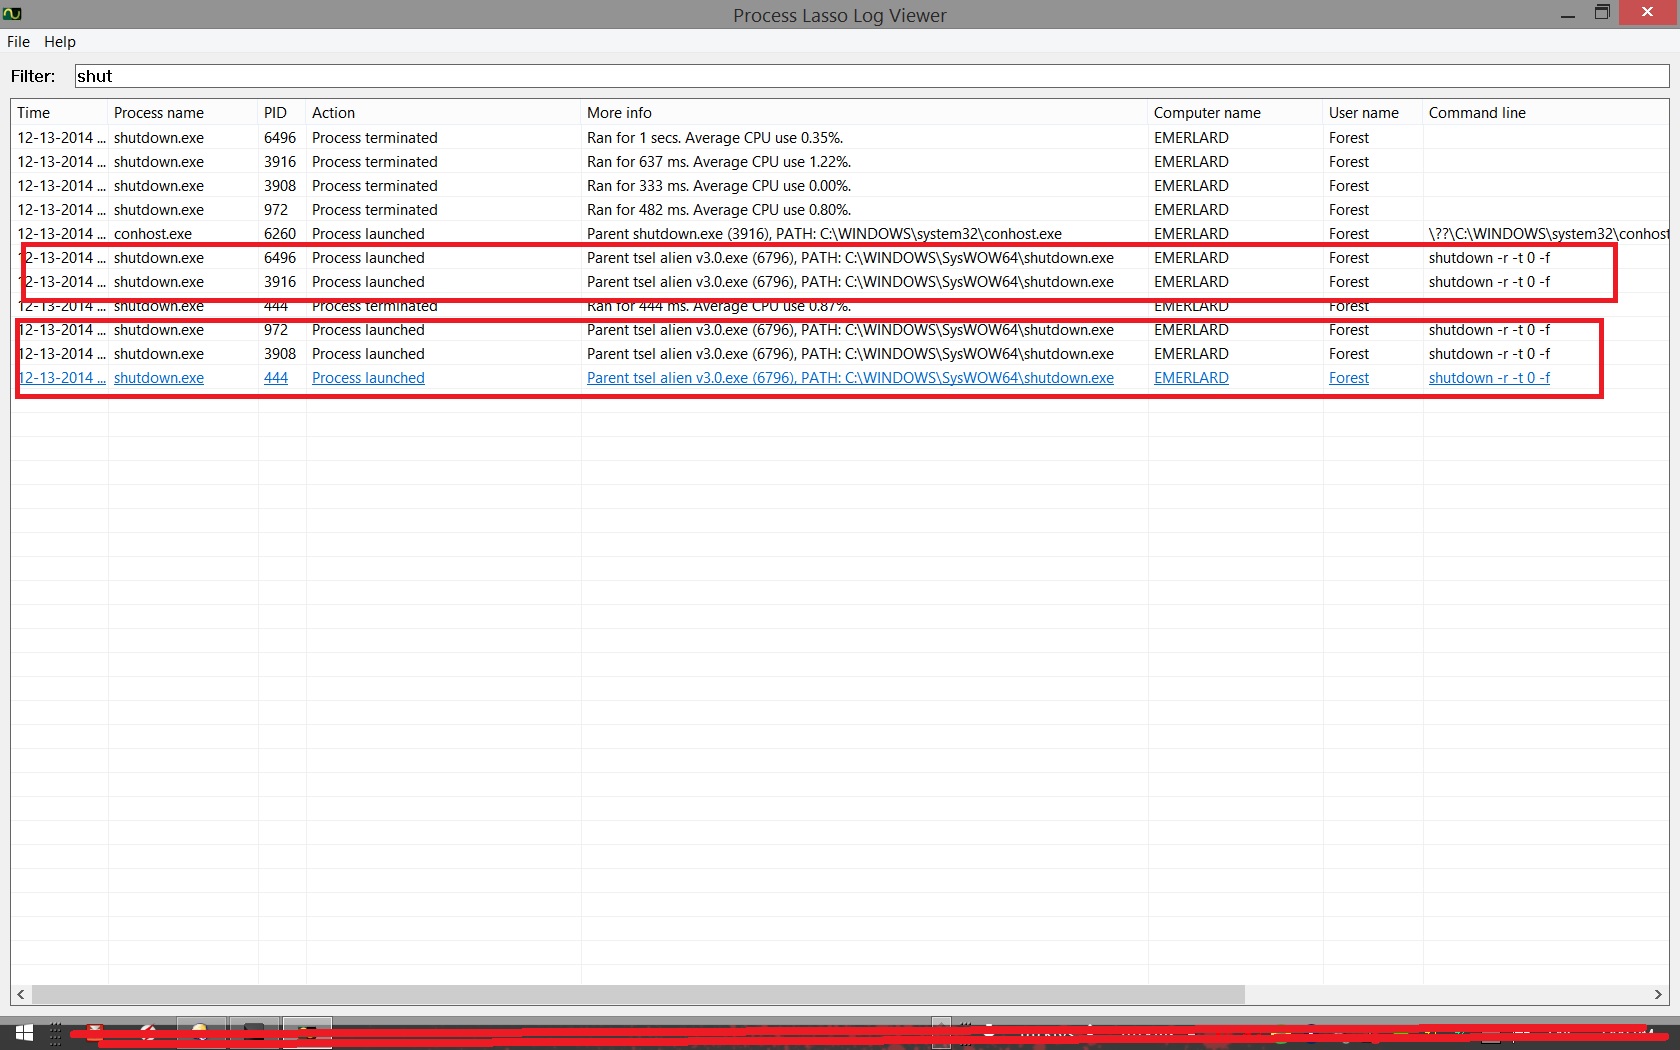Open the File menu
The image size is (1680, 1050).
tap(18, 42)
